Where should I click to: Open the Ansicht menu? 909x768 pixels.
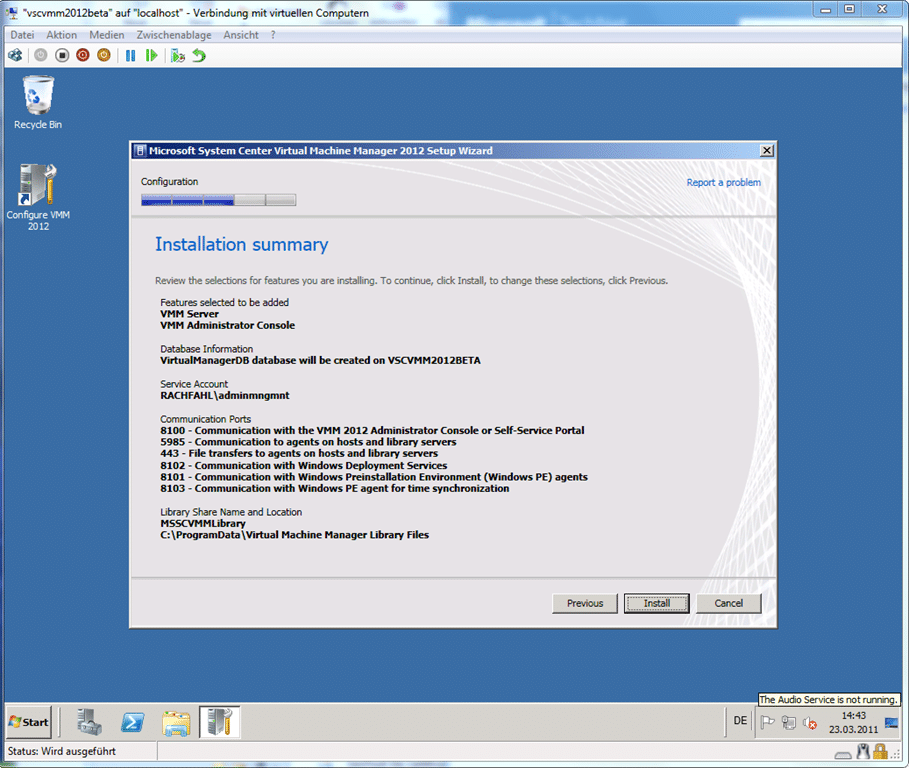[x=241, y=35]
